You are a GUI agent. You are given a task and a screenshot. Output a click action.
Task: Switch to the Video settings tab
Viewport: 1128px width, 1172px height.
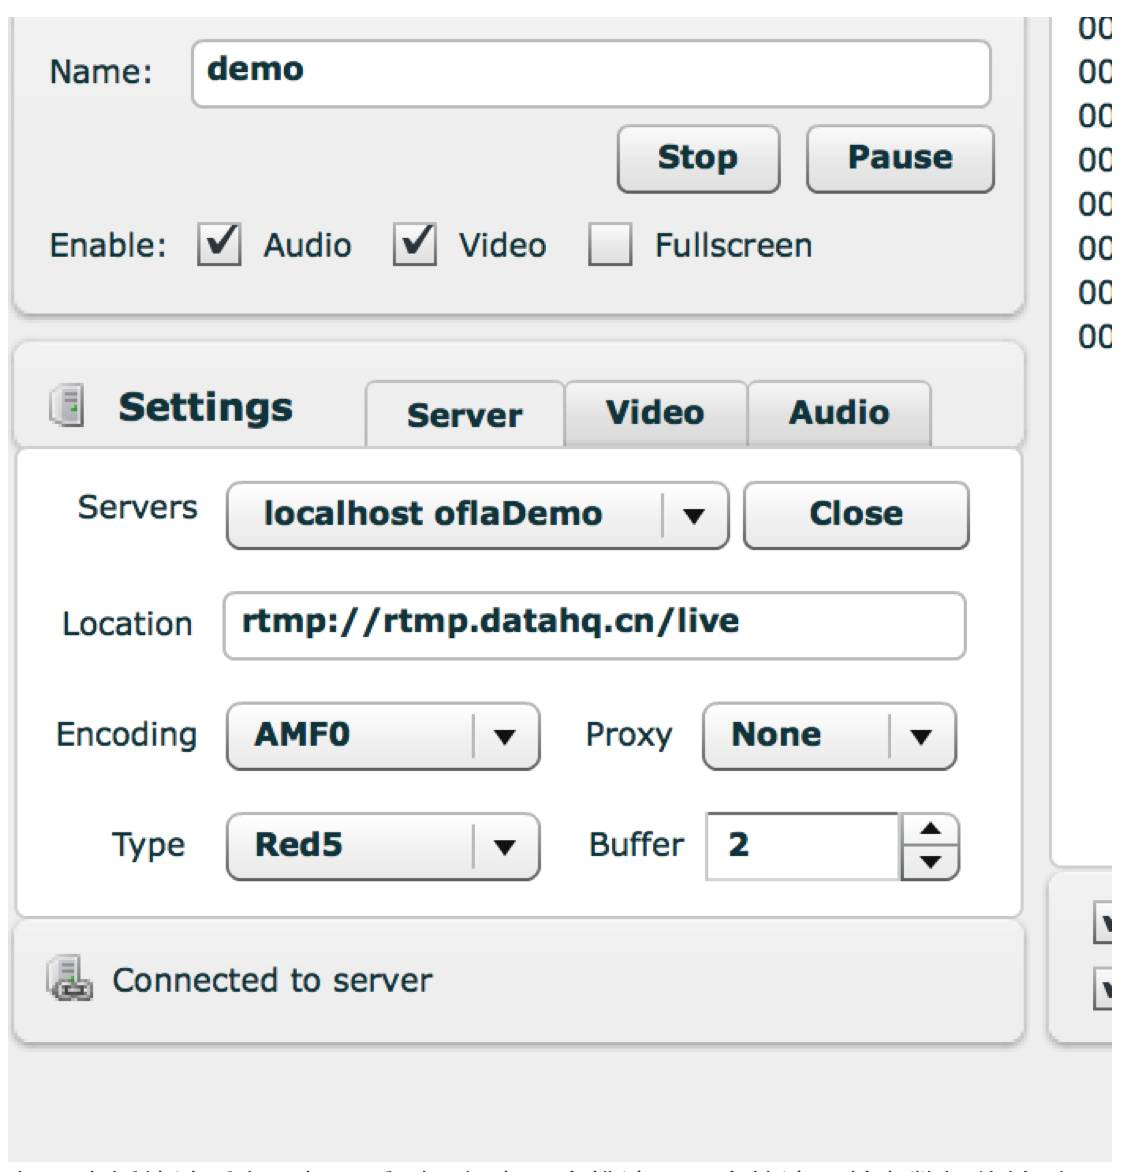coord(656,413)
